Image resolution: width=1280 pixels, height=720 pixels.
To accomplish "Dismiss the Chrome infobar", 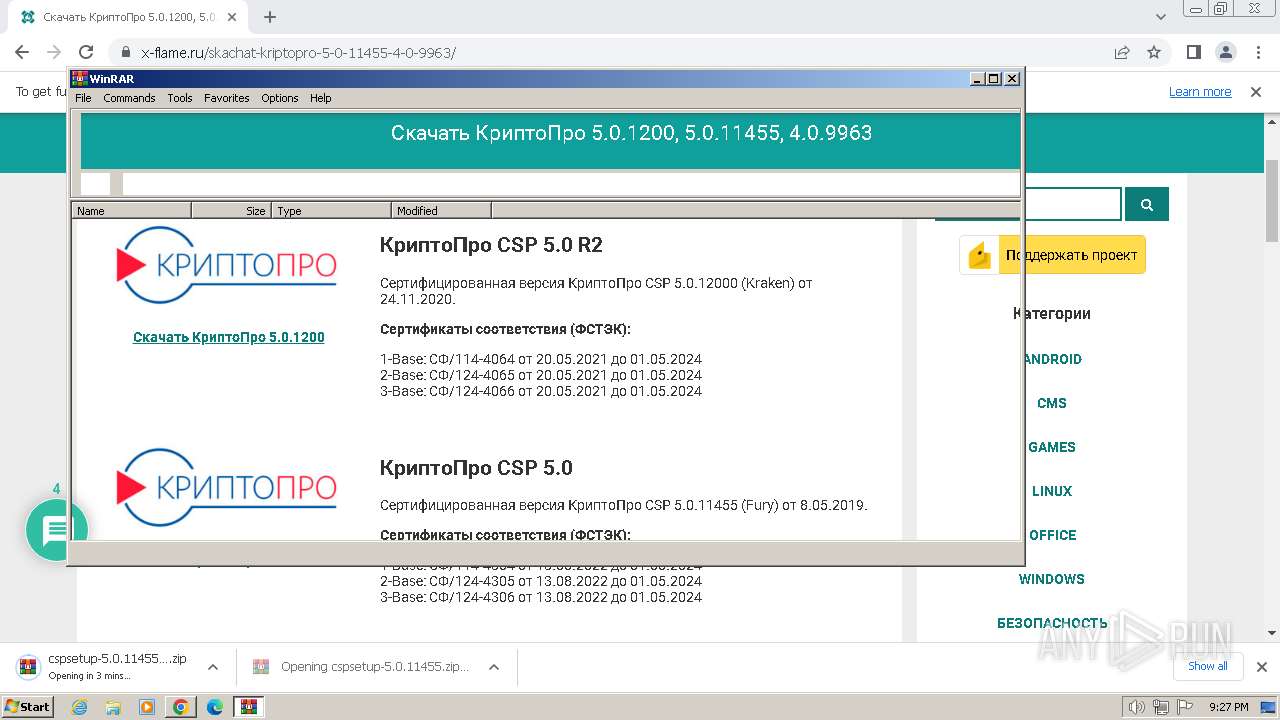I will point(1256,91).
